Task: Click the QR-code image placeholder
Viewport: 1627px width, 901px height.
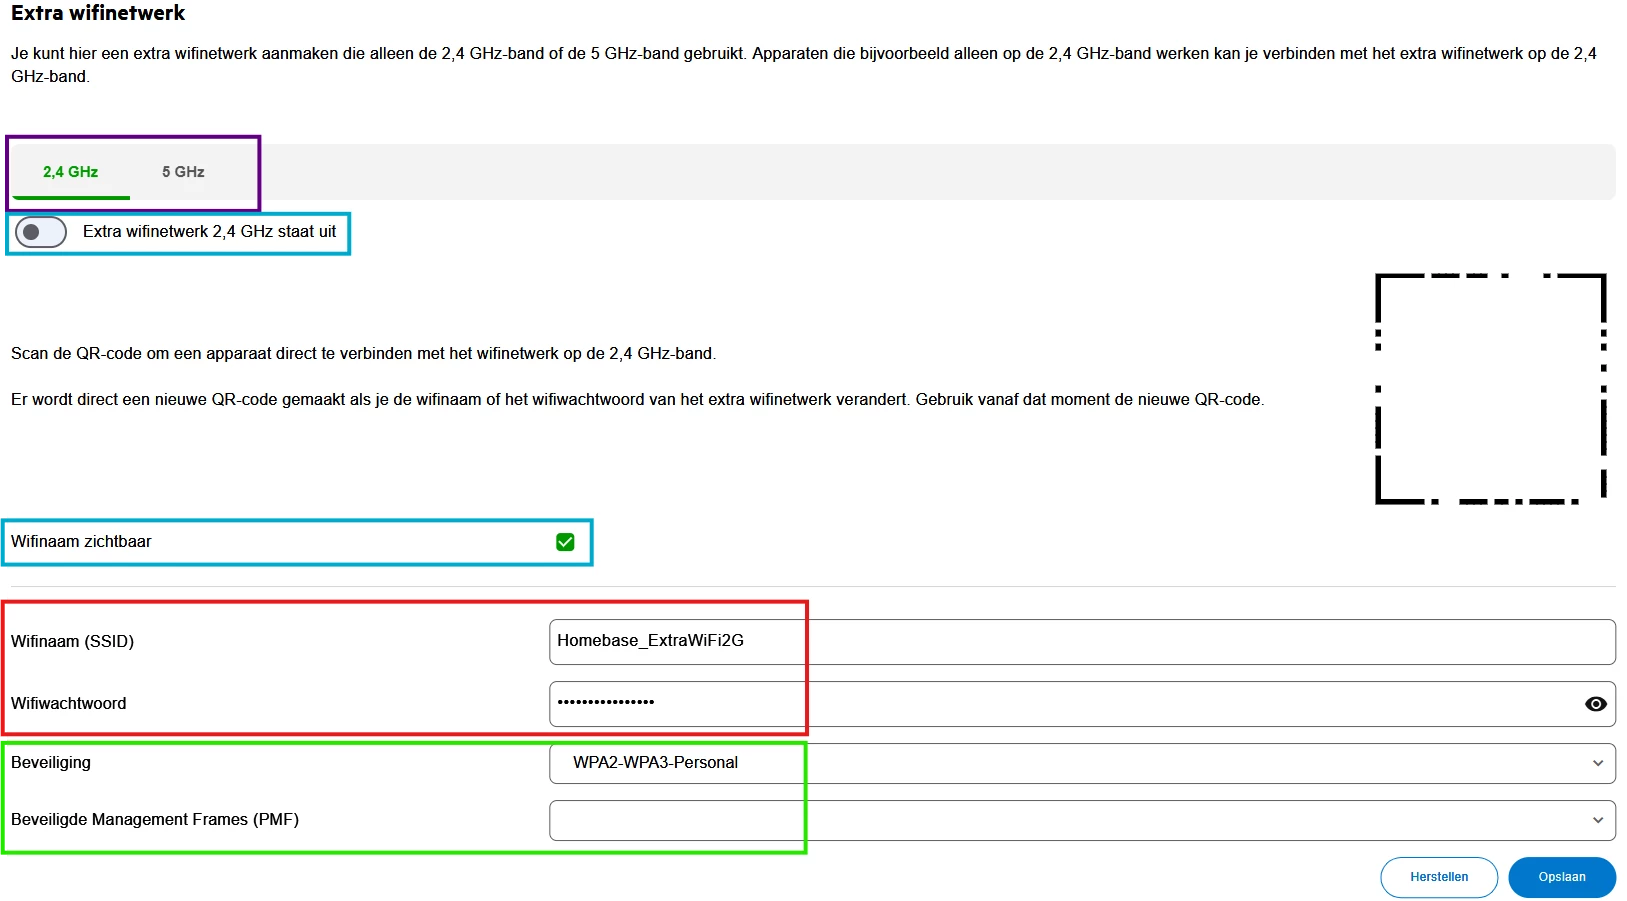Action: (x=1491, y=388)
